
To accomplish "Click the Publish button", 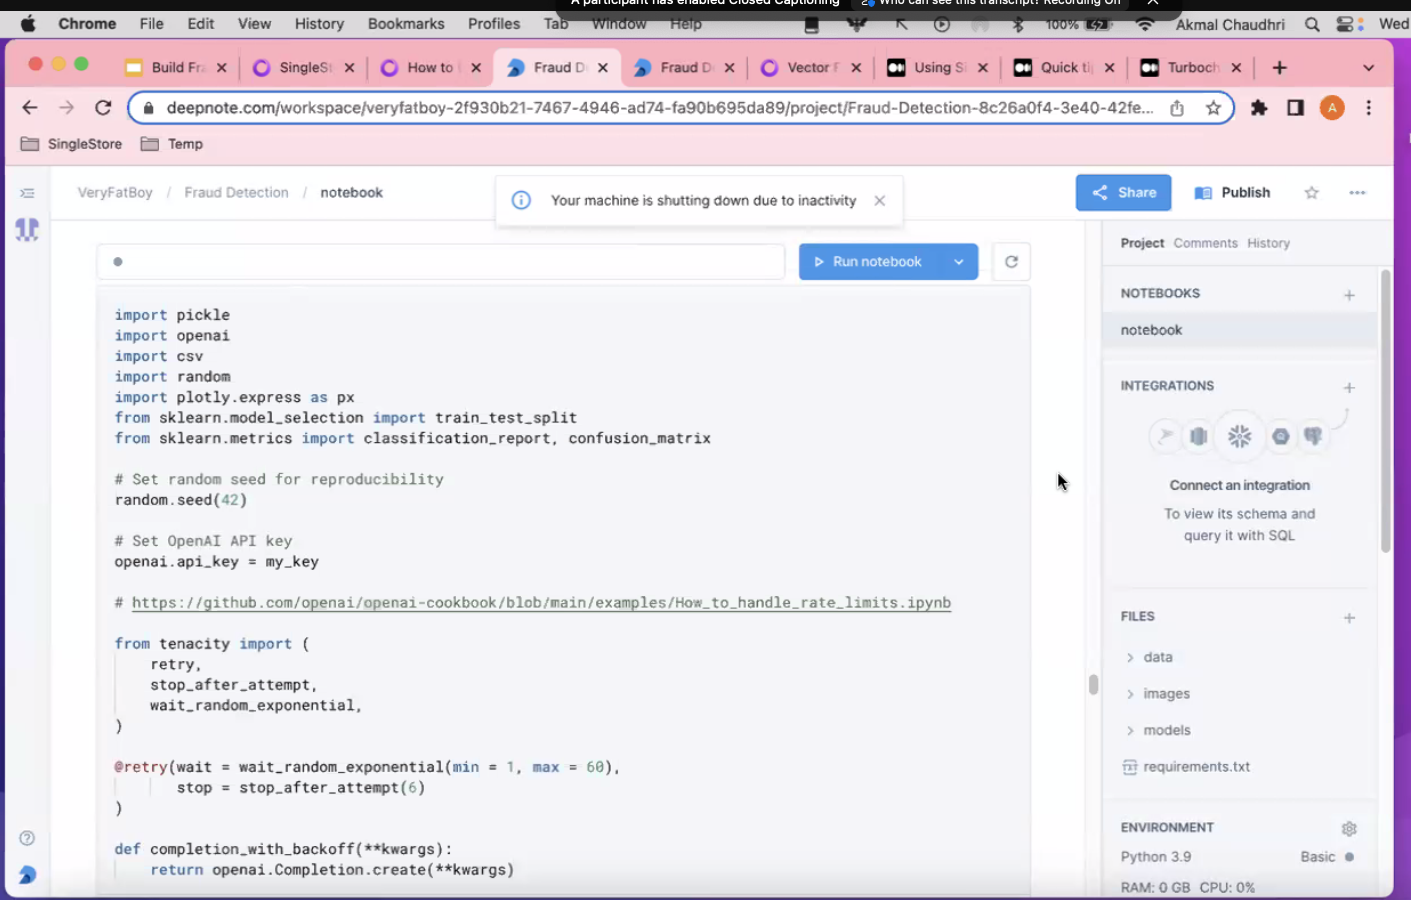I will tap(1232, 193).
